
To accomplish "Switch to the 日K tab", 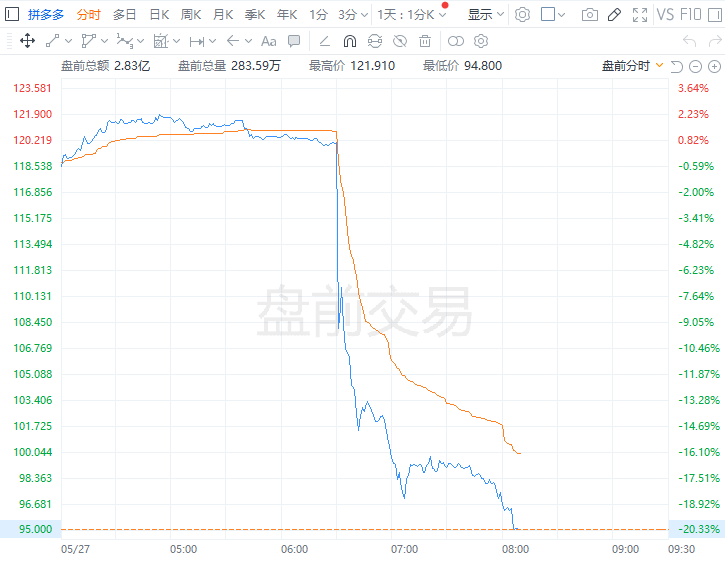I will pyautogui.click(x=158, y=15).
